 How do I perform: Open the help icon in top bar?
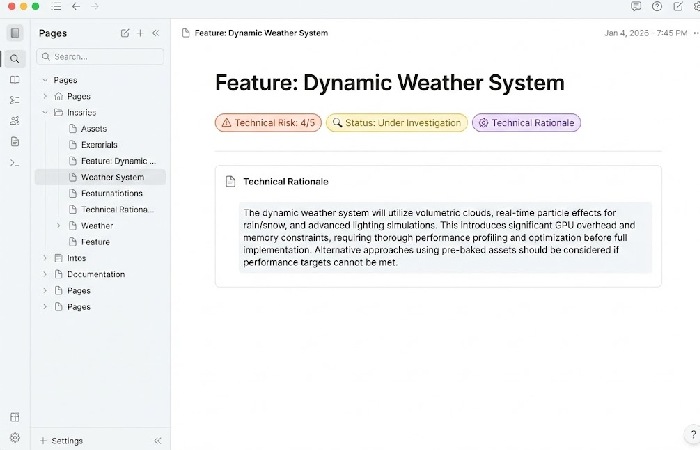point(657,6)
